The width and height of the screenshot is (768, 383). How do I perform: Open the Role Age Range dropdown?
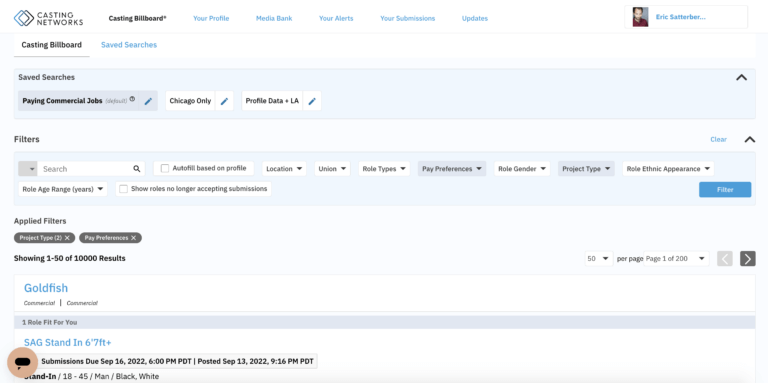(63, 189)
